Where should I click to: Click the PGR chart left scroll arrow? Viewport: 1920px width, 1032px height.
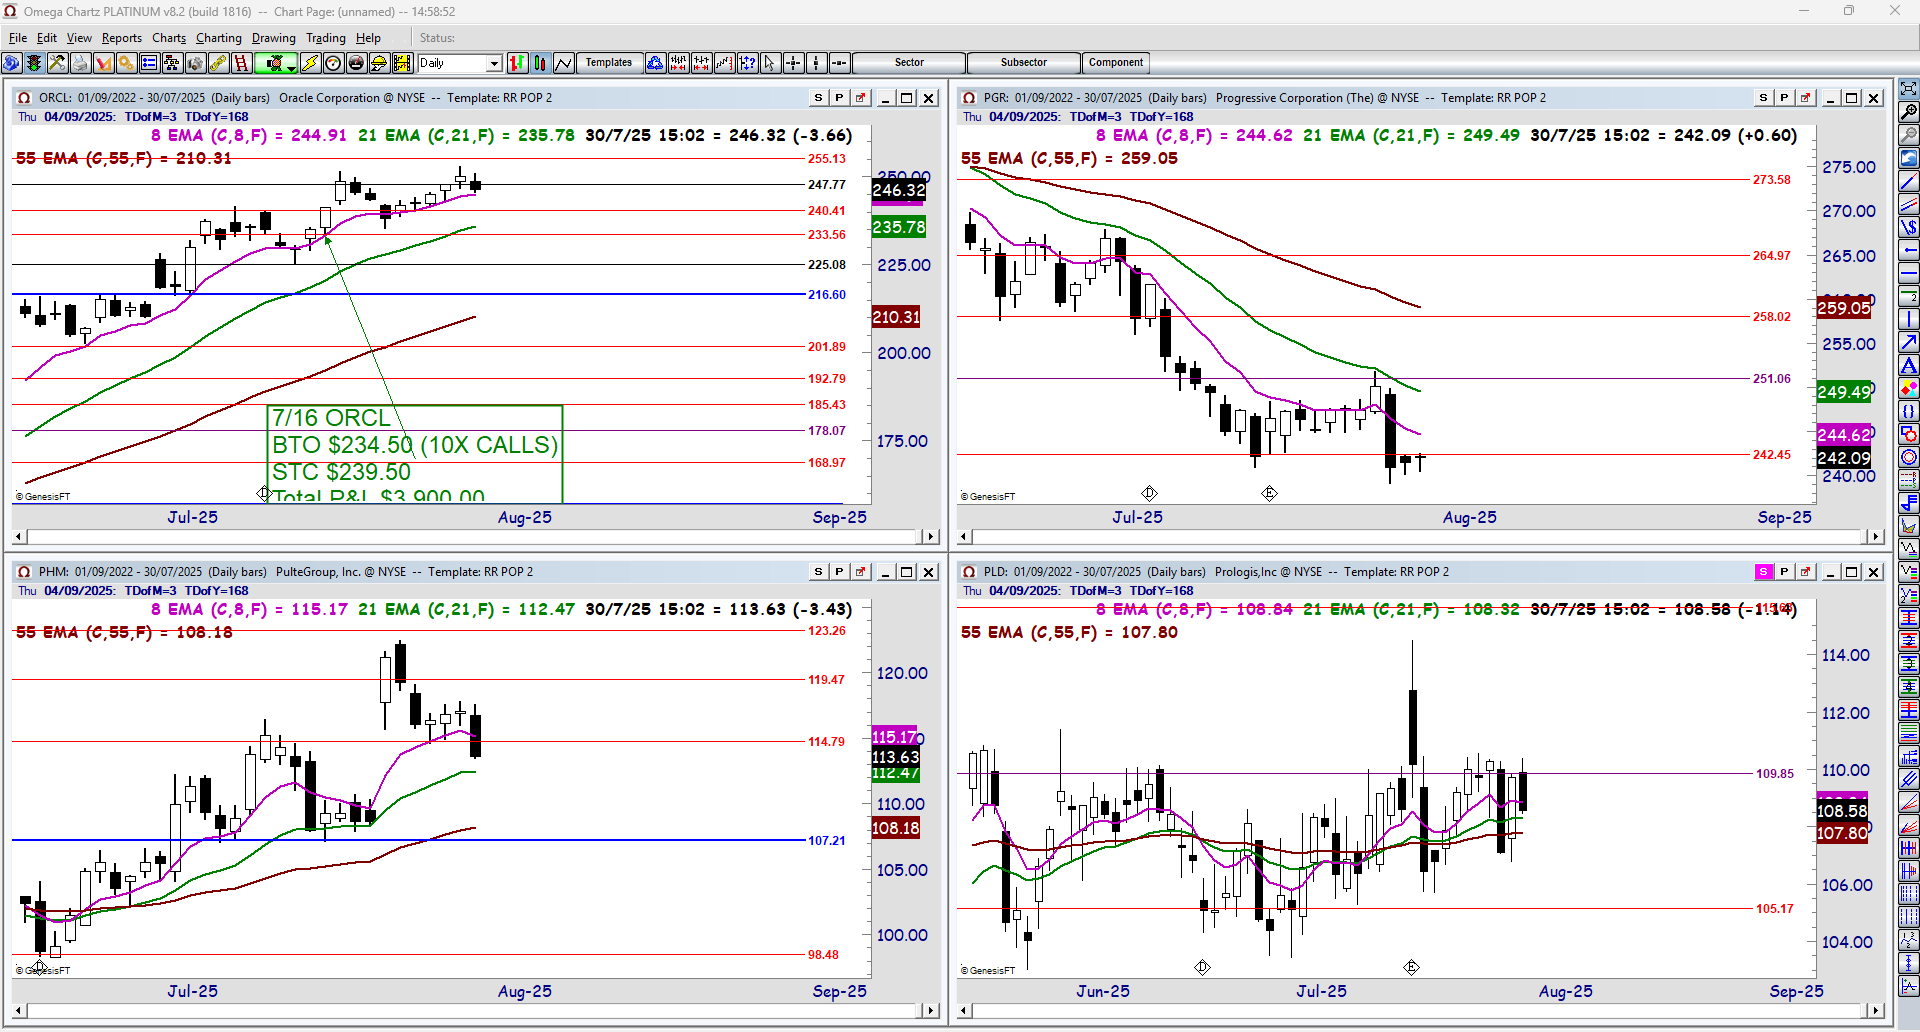click(965, 537)
